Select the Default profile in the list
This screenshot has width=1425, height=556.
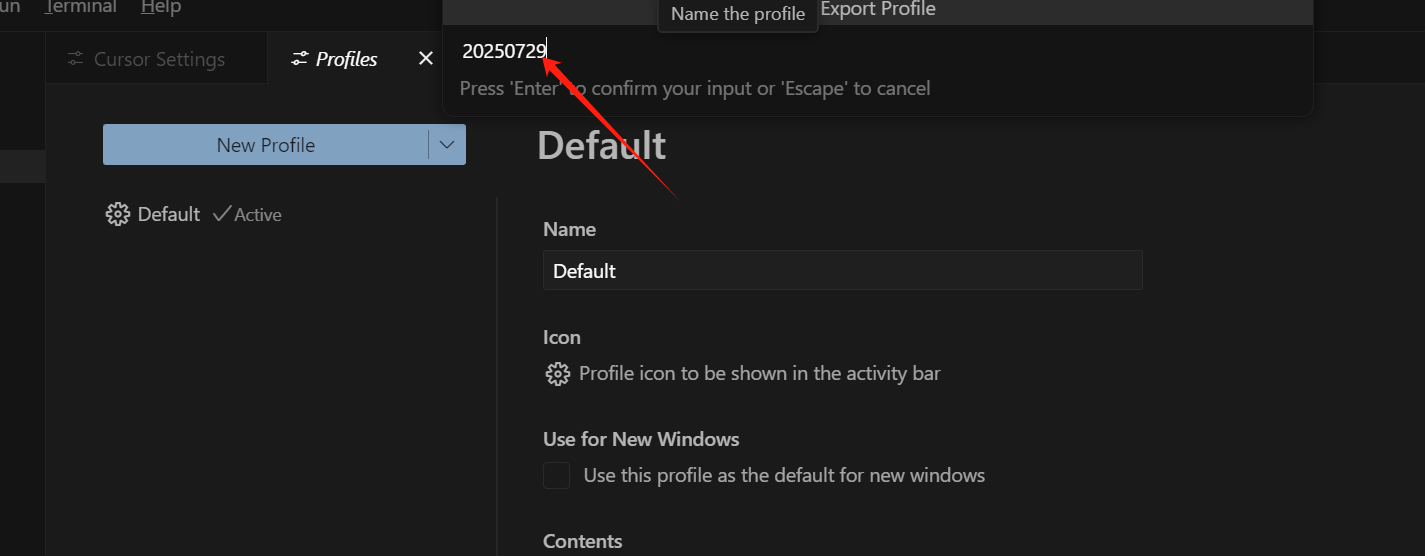(x=169, y=214)
